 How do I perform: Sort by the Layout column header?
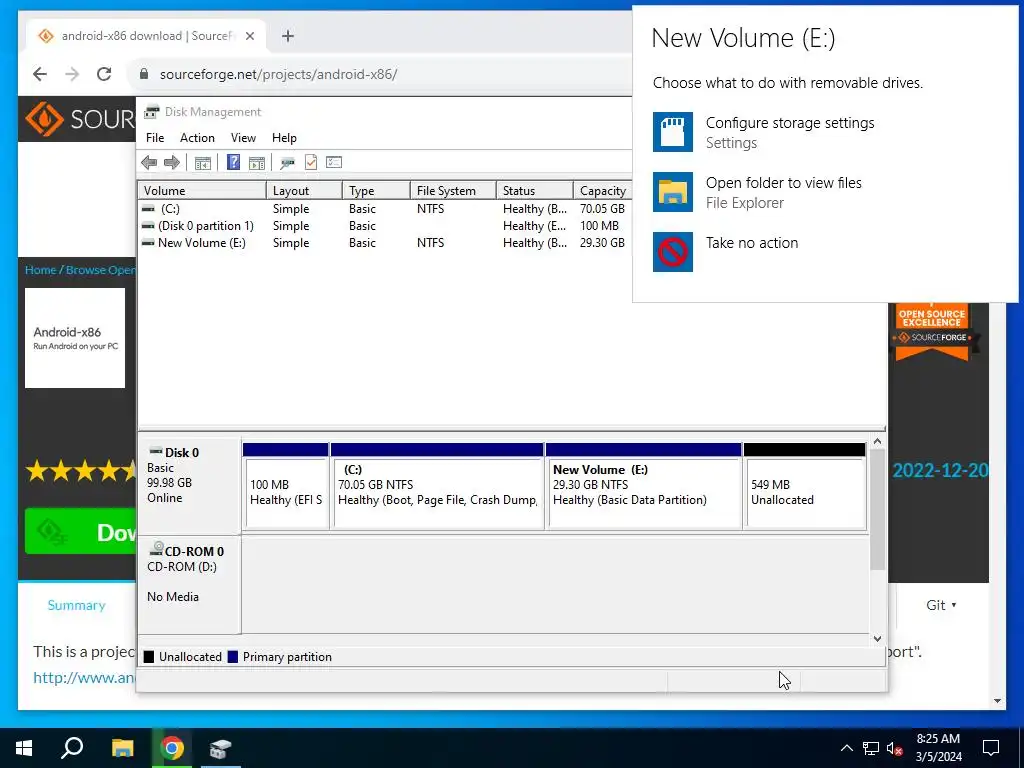(x=304, y=191)
